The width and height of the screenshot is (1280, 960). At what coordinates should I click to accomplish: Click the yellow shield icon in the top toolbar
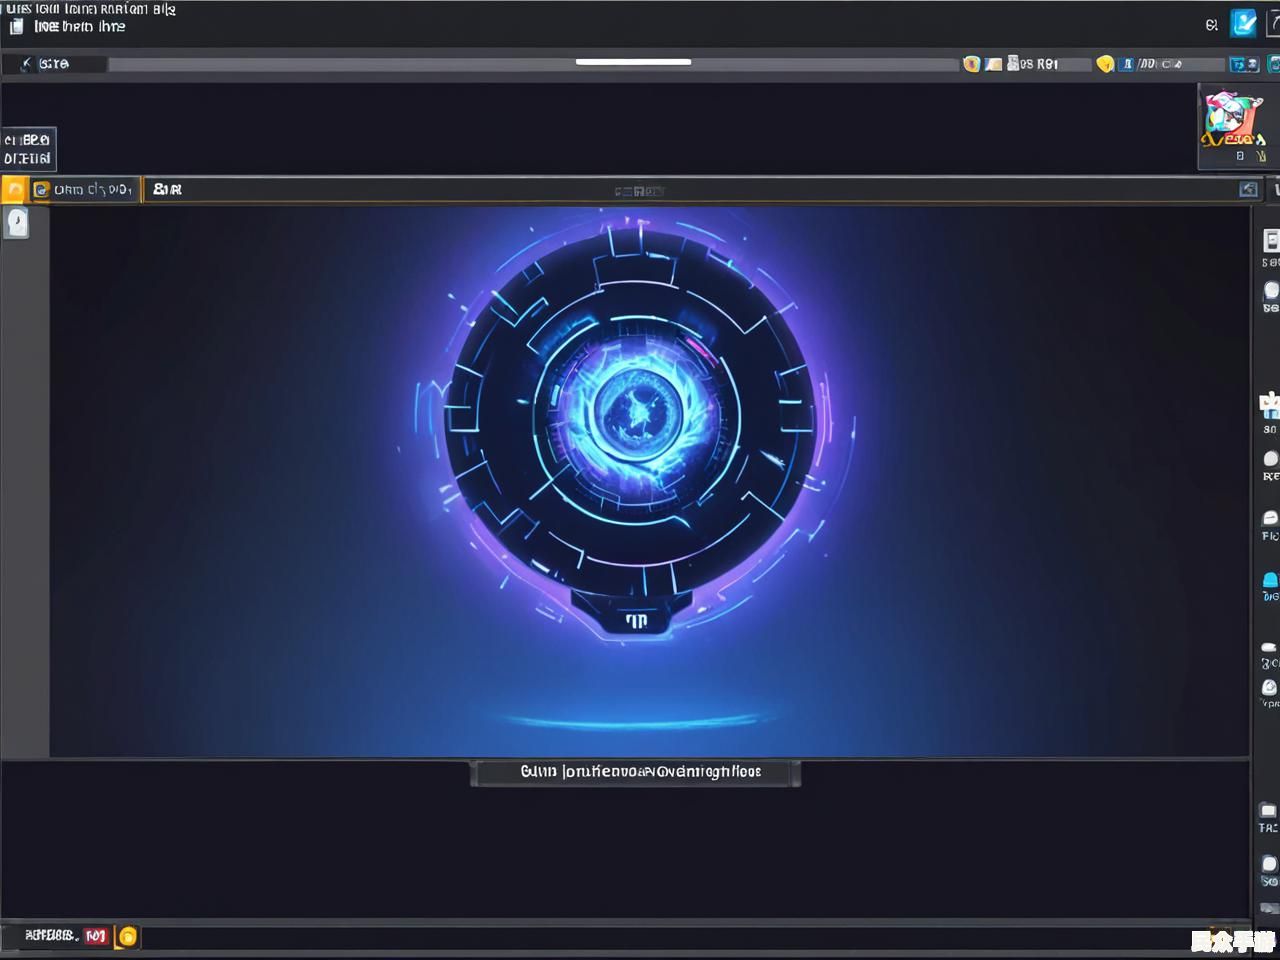click(1104, 64)
